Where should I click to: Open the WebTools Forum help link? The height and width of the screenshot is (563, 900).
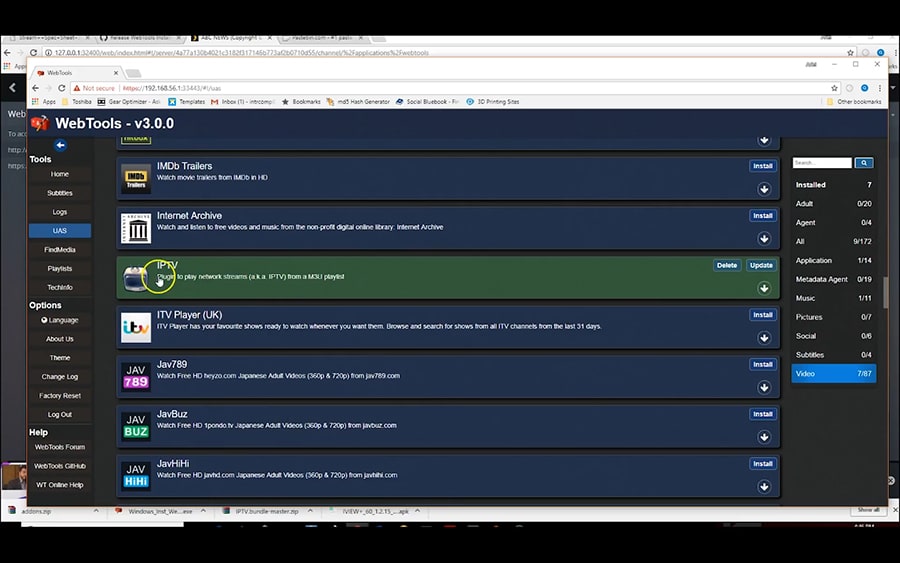point(60,447)
